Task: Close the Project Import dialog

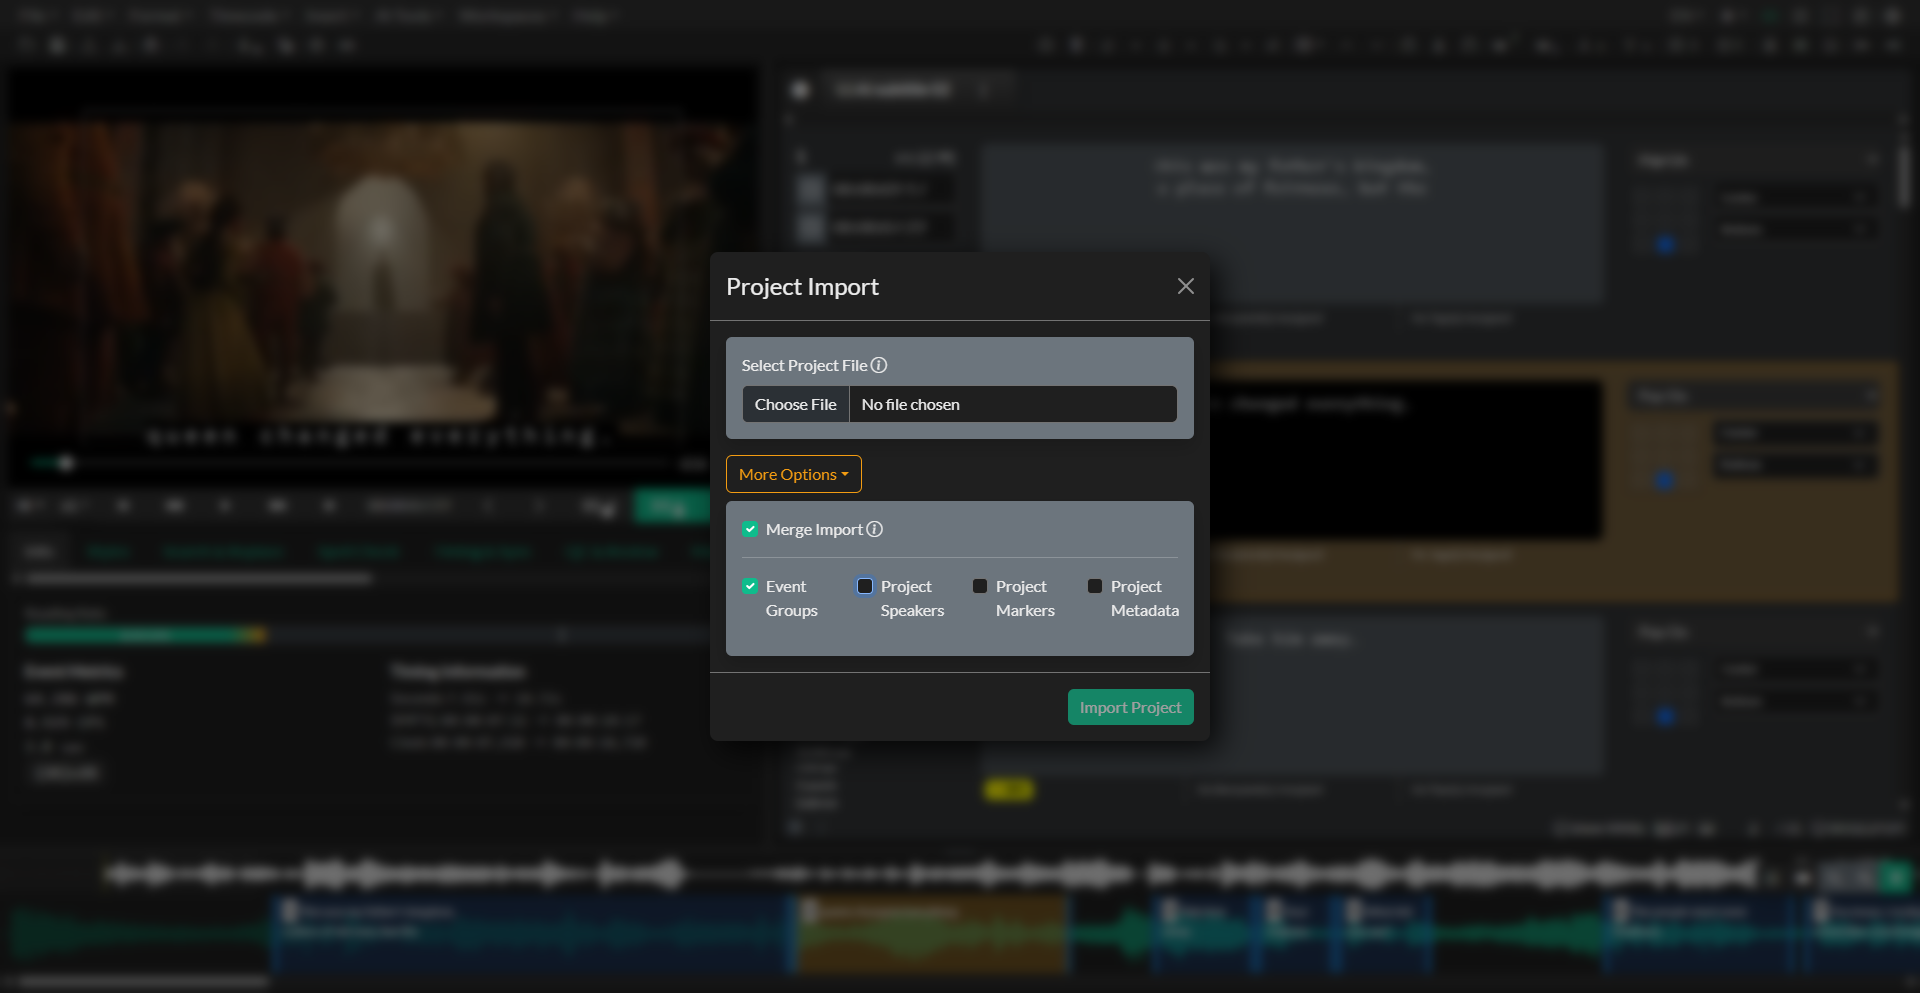Action: click(1185, 286)
